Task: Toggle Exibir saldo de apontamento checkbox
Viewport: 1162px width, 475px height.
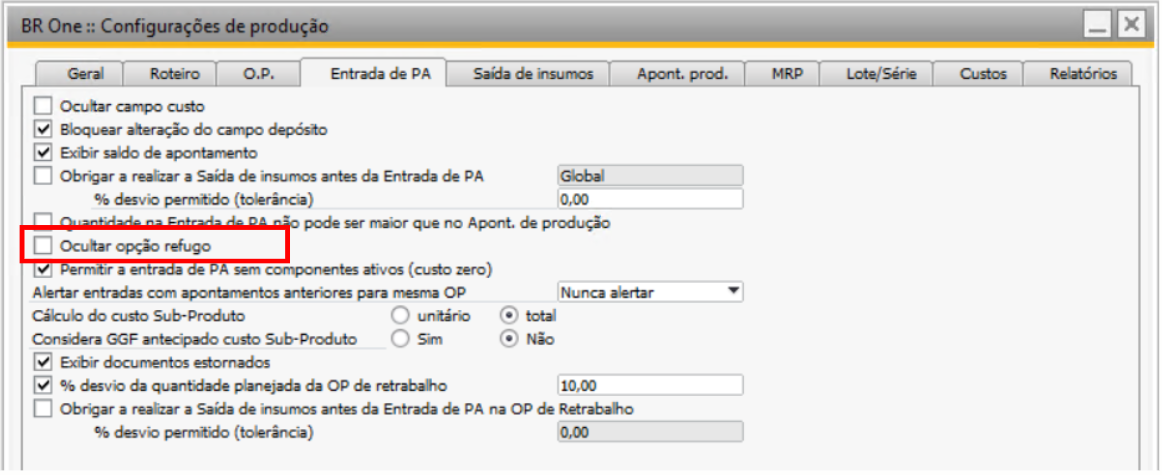Action: click(42, 153)
